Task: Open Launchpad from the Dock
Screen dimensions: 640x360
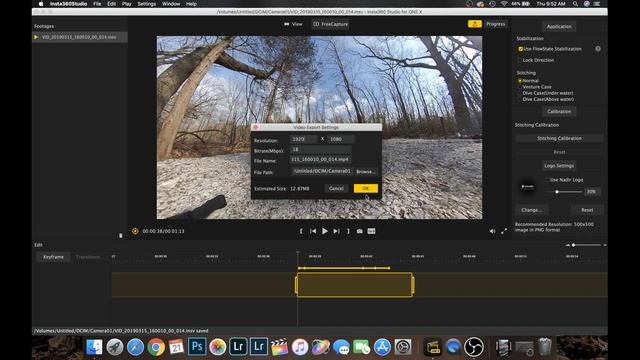Action: [x=115, y=347]
